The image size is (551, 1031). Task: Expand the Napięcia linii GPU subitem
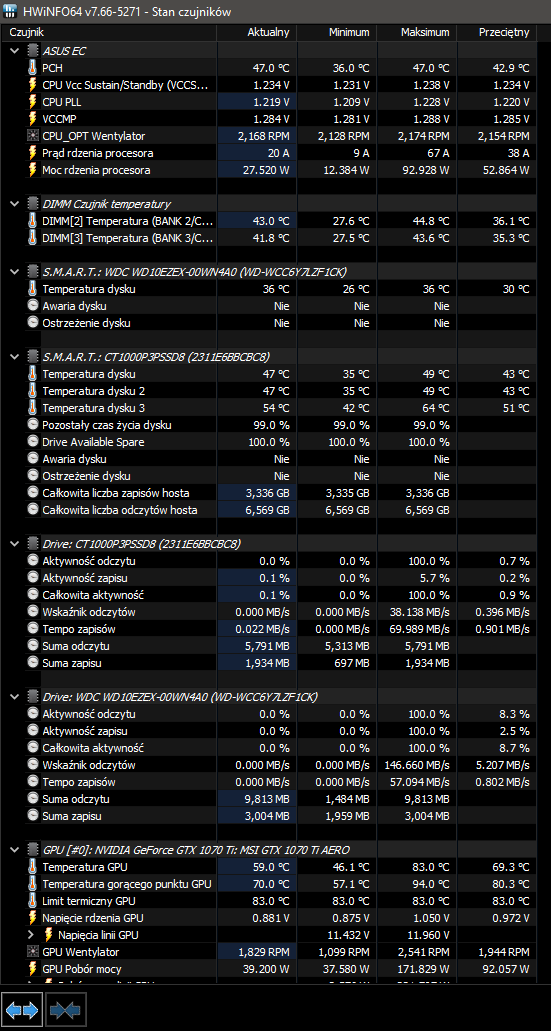pos(30,934)
